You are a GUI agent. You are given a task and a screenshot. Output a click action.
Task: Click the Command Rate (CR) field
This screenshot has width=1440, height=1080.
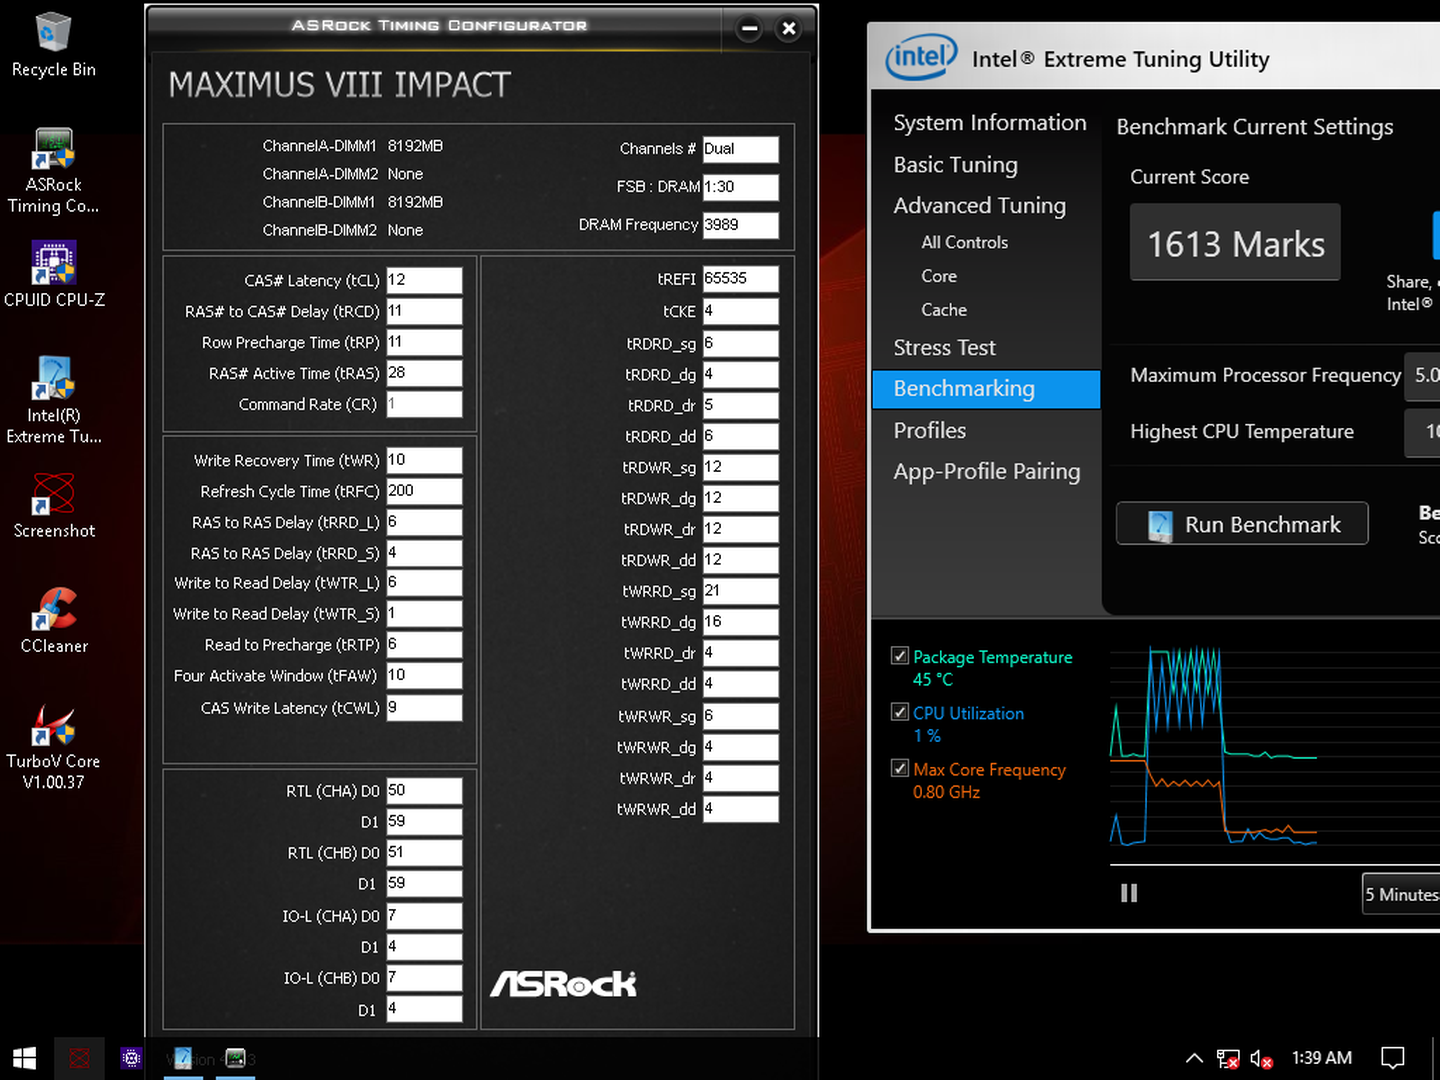click(424, 404)
